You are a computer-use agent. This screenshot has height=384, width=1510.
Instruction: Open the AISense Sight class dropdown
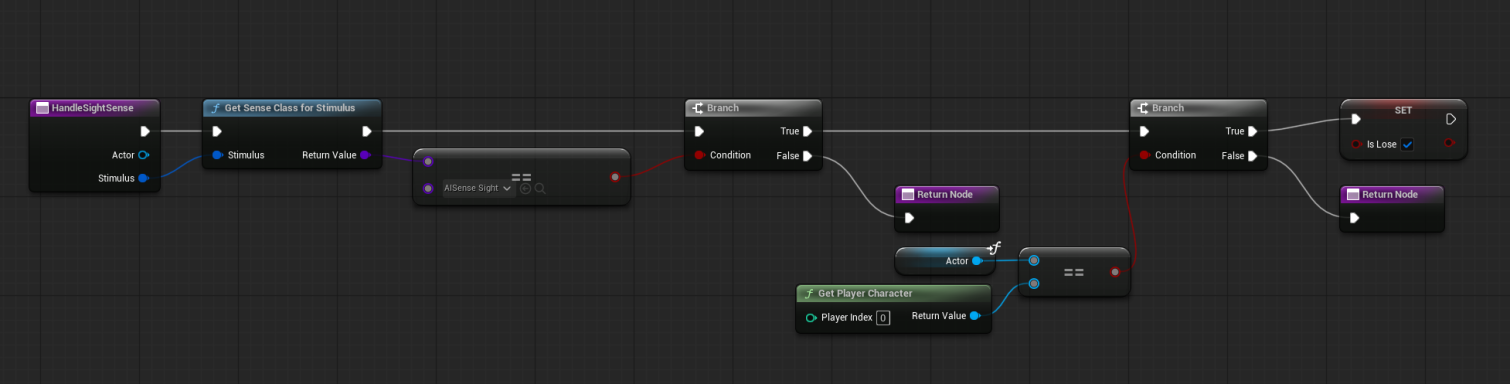click(x=478, y=188)
